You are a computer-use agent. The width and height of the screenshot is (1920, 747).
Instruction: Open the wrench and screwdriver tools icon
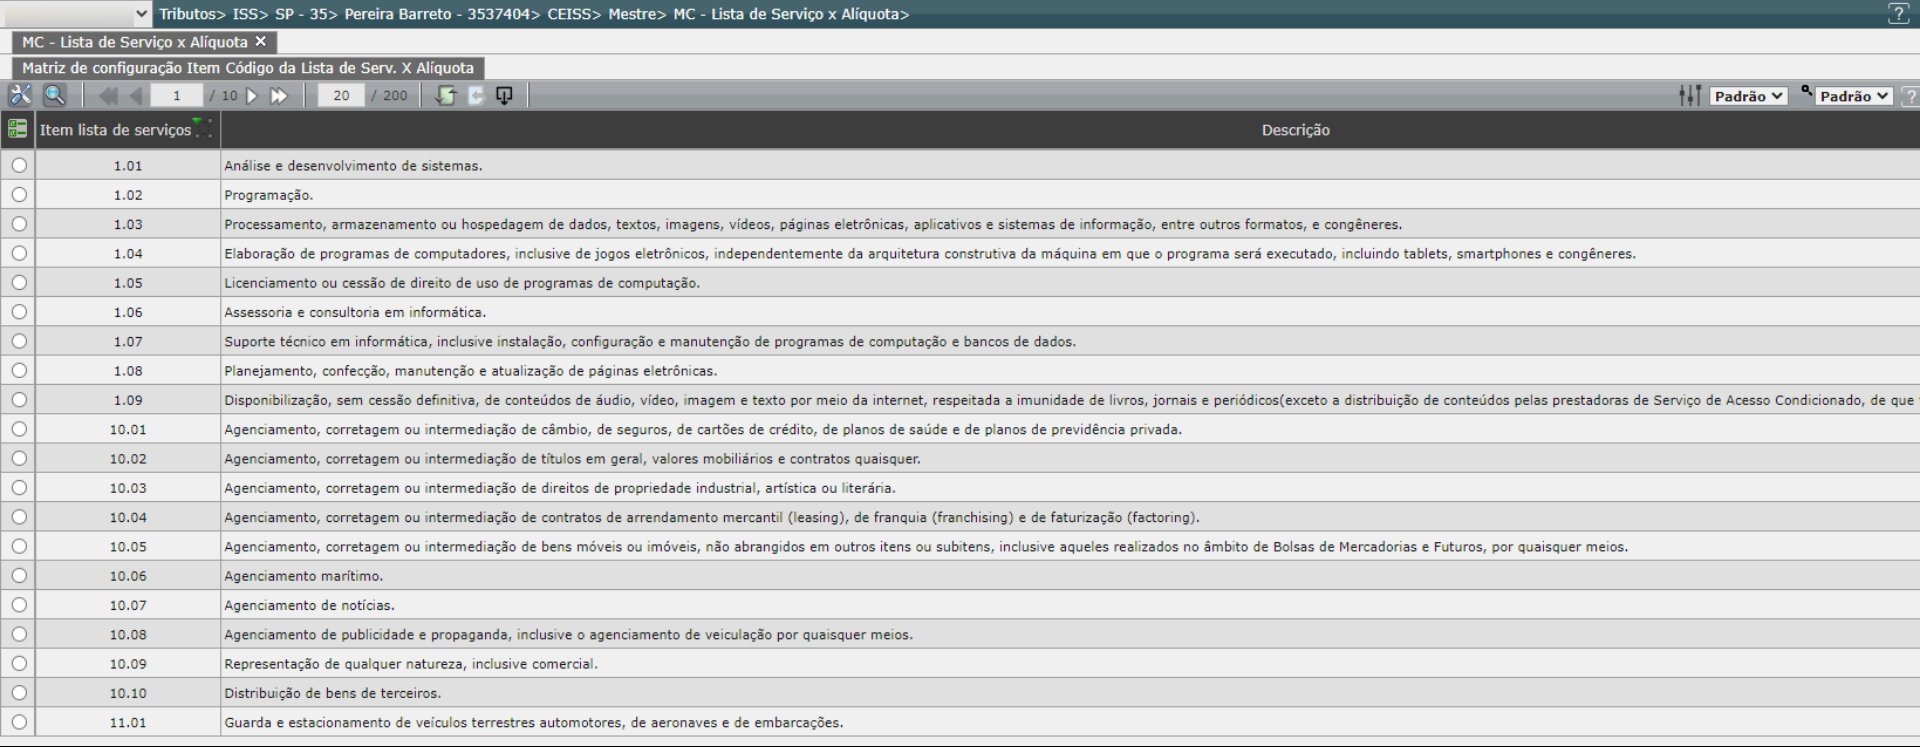(20, 96)
